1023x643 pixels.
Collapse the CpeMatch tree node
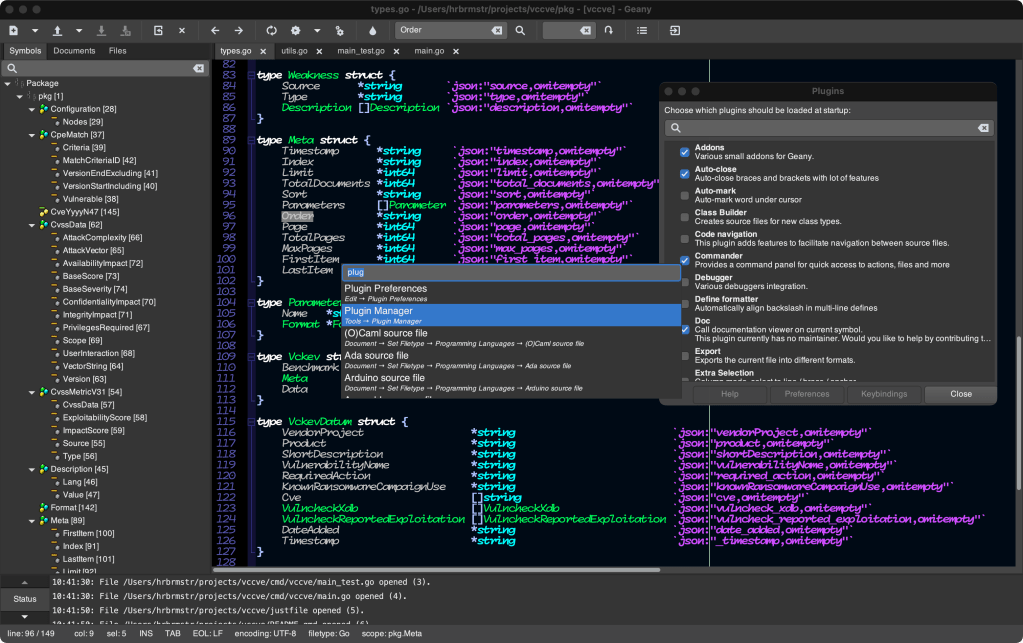tap(32, 134)
